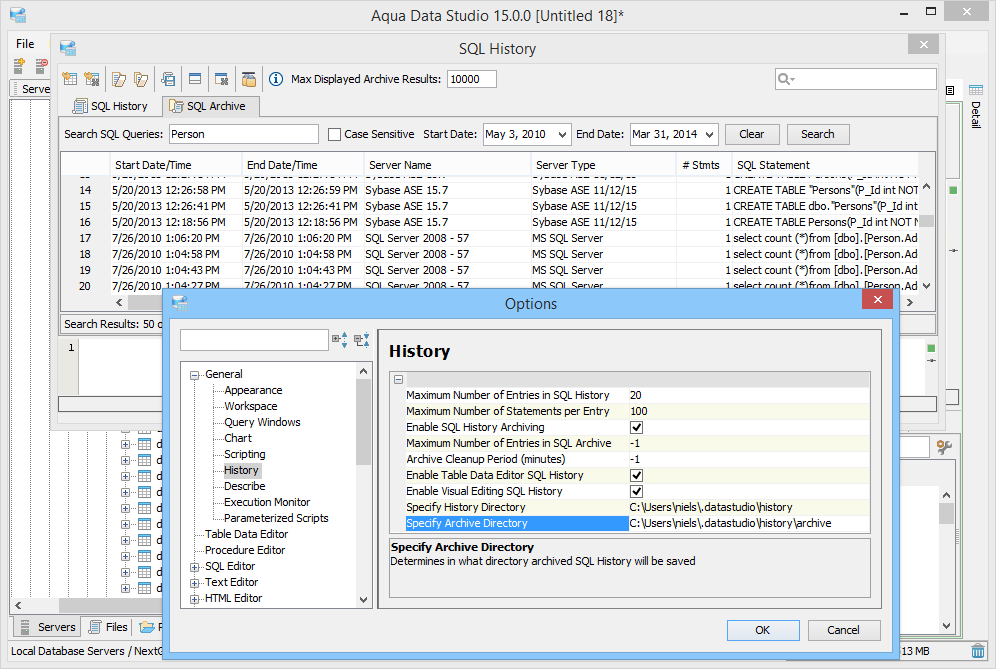Click the wrench icon in the main window
The width and height of the screenshot is (996, 669).
pyautogui.click(x=945, y=447)
